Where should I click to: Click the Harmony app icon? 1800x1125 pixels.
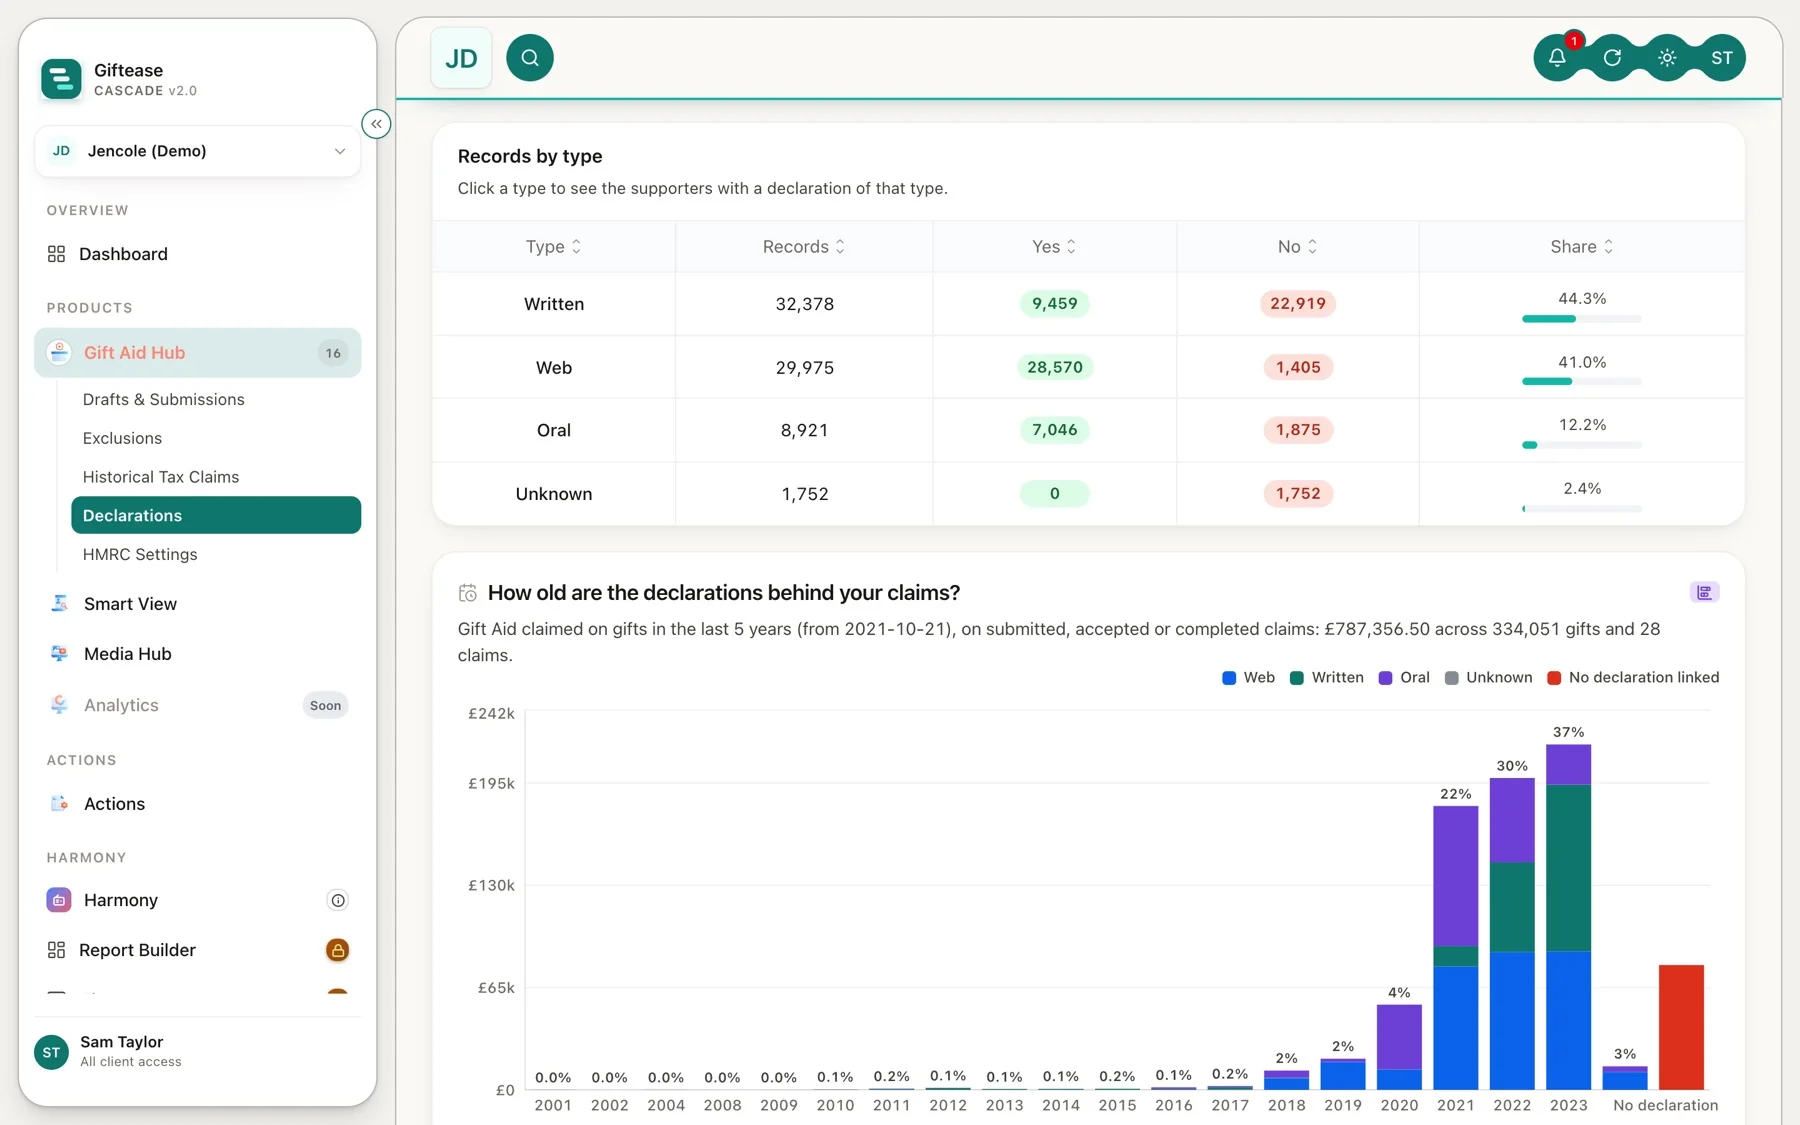59,900
